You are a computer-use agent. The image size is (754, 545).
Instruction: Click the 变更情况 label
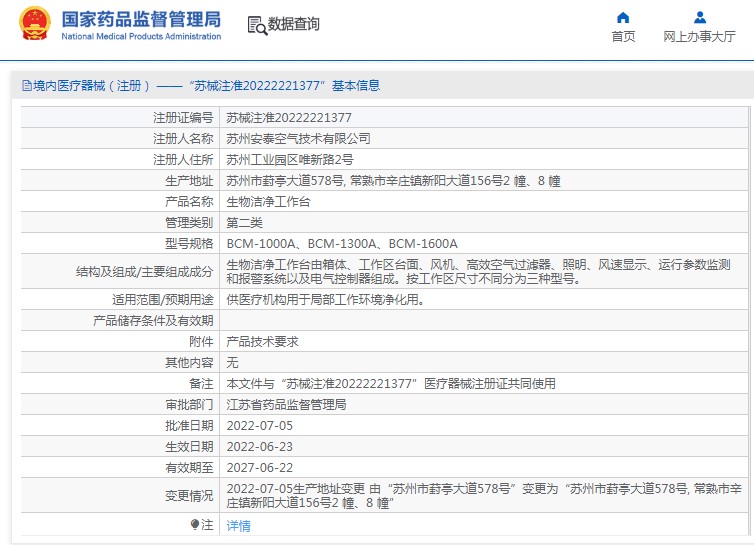189,495
